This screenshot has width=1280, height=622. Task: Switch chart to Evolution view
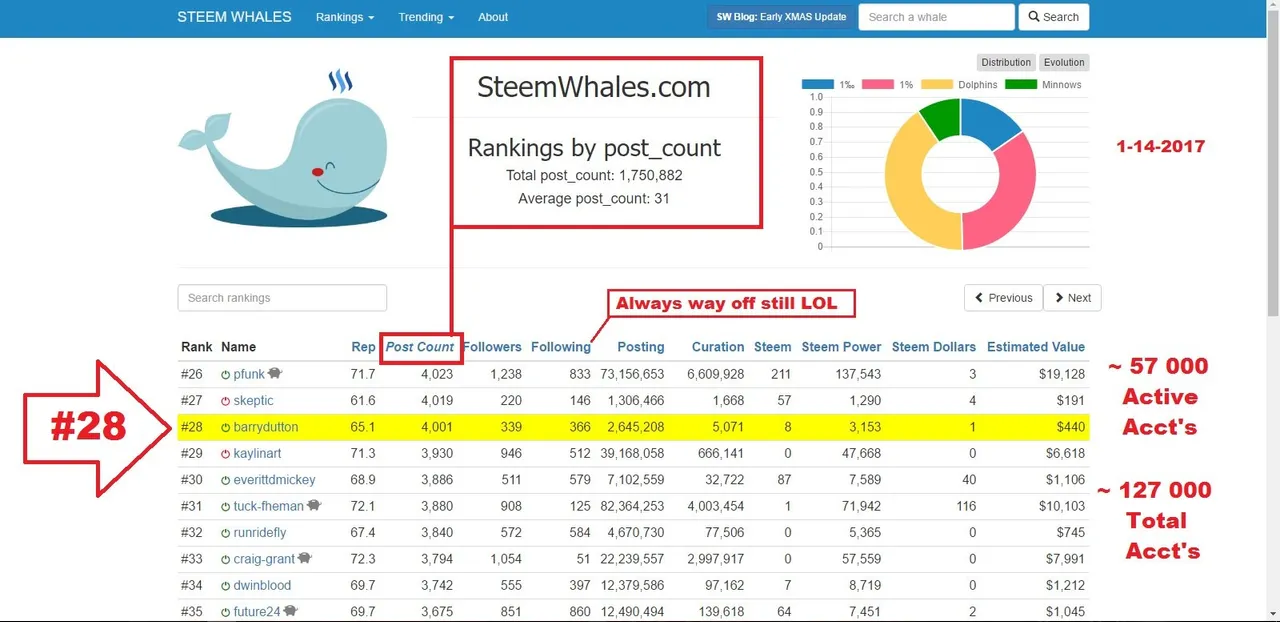pyautogui.click(x=1064, y=62)
